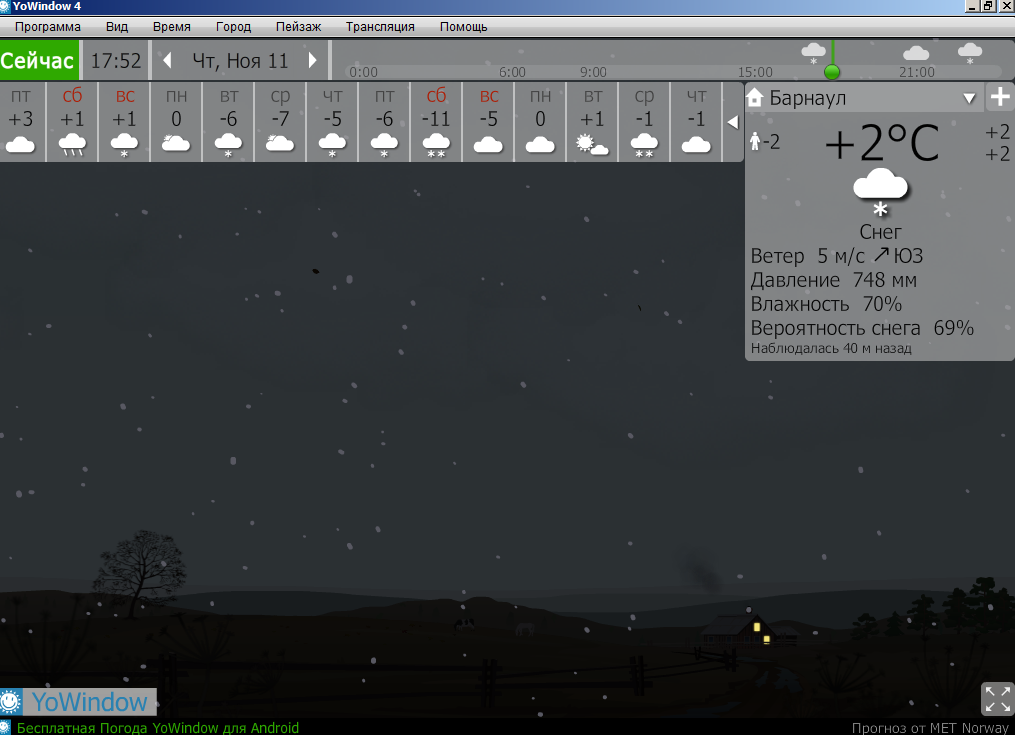This screenshot has height=735, width=1015.
Task: Open the Помощь menu
Action: click(x=463, y=27)
